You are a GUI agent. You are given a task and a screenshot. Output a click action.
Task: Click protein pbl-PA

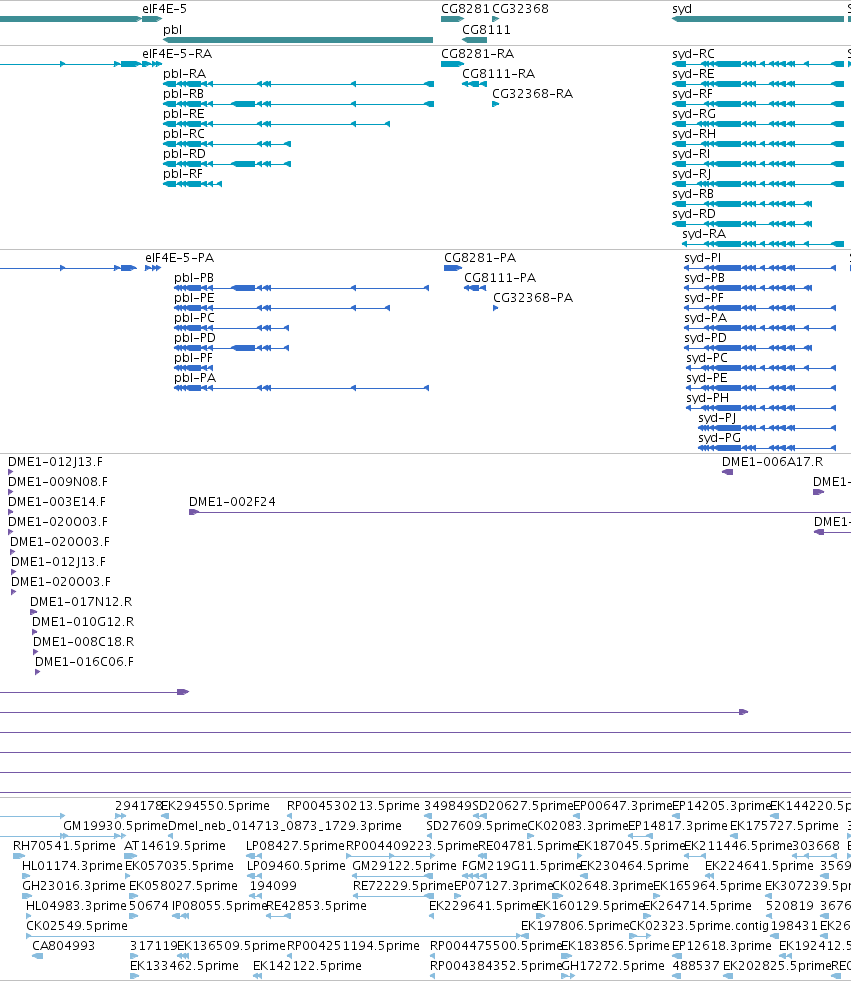(302, 388)
